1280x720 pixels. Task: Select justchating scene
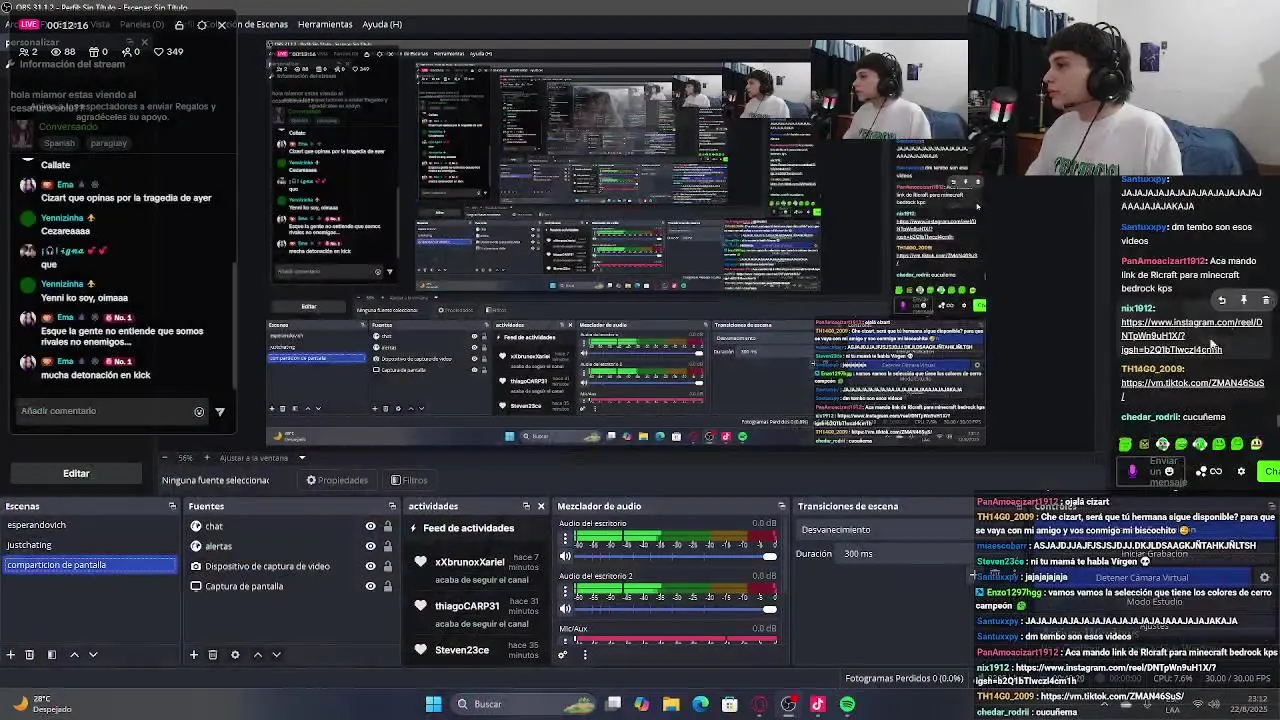click(x=90, y=545)
